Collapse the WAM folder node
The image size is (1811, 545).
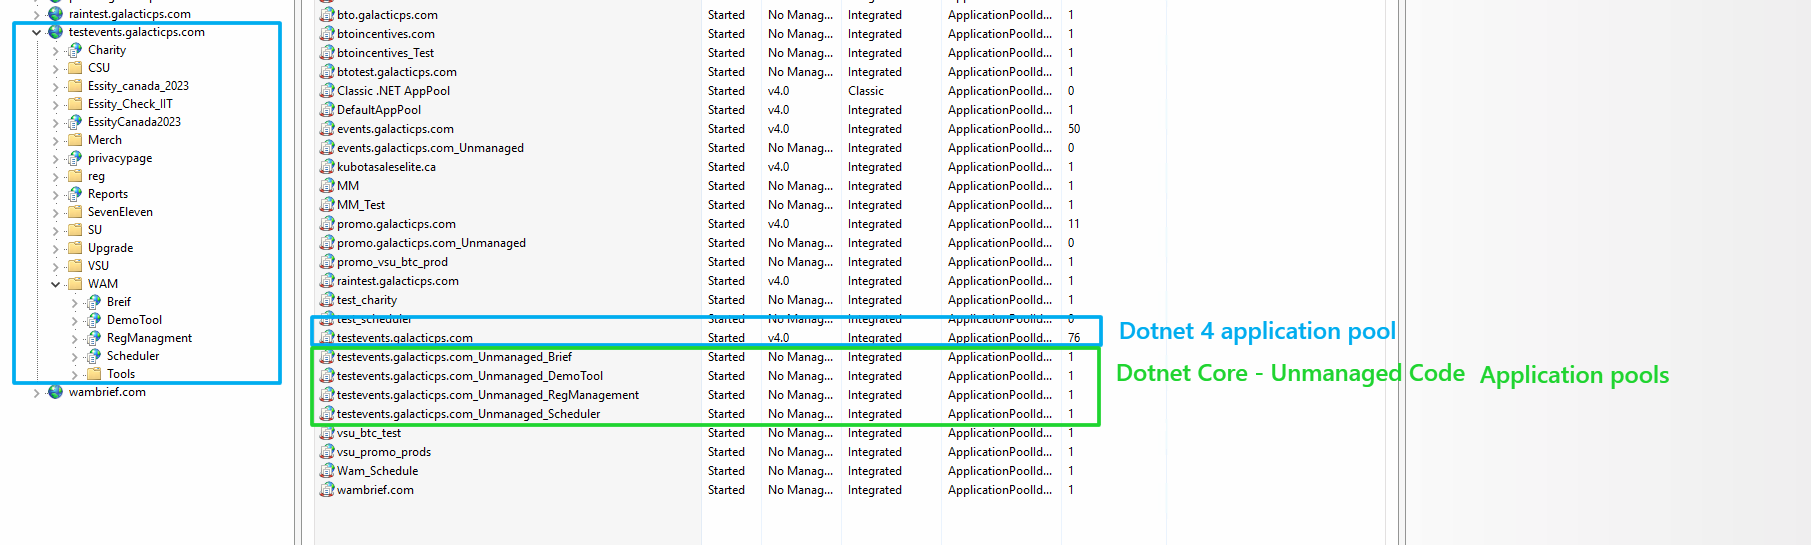pos(56,284)
